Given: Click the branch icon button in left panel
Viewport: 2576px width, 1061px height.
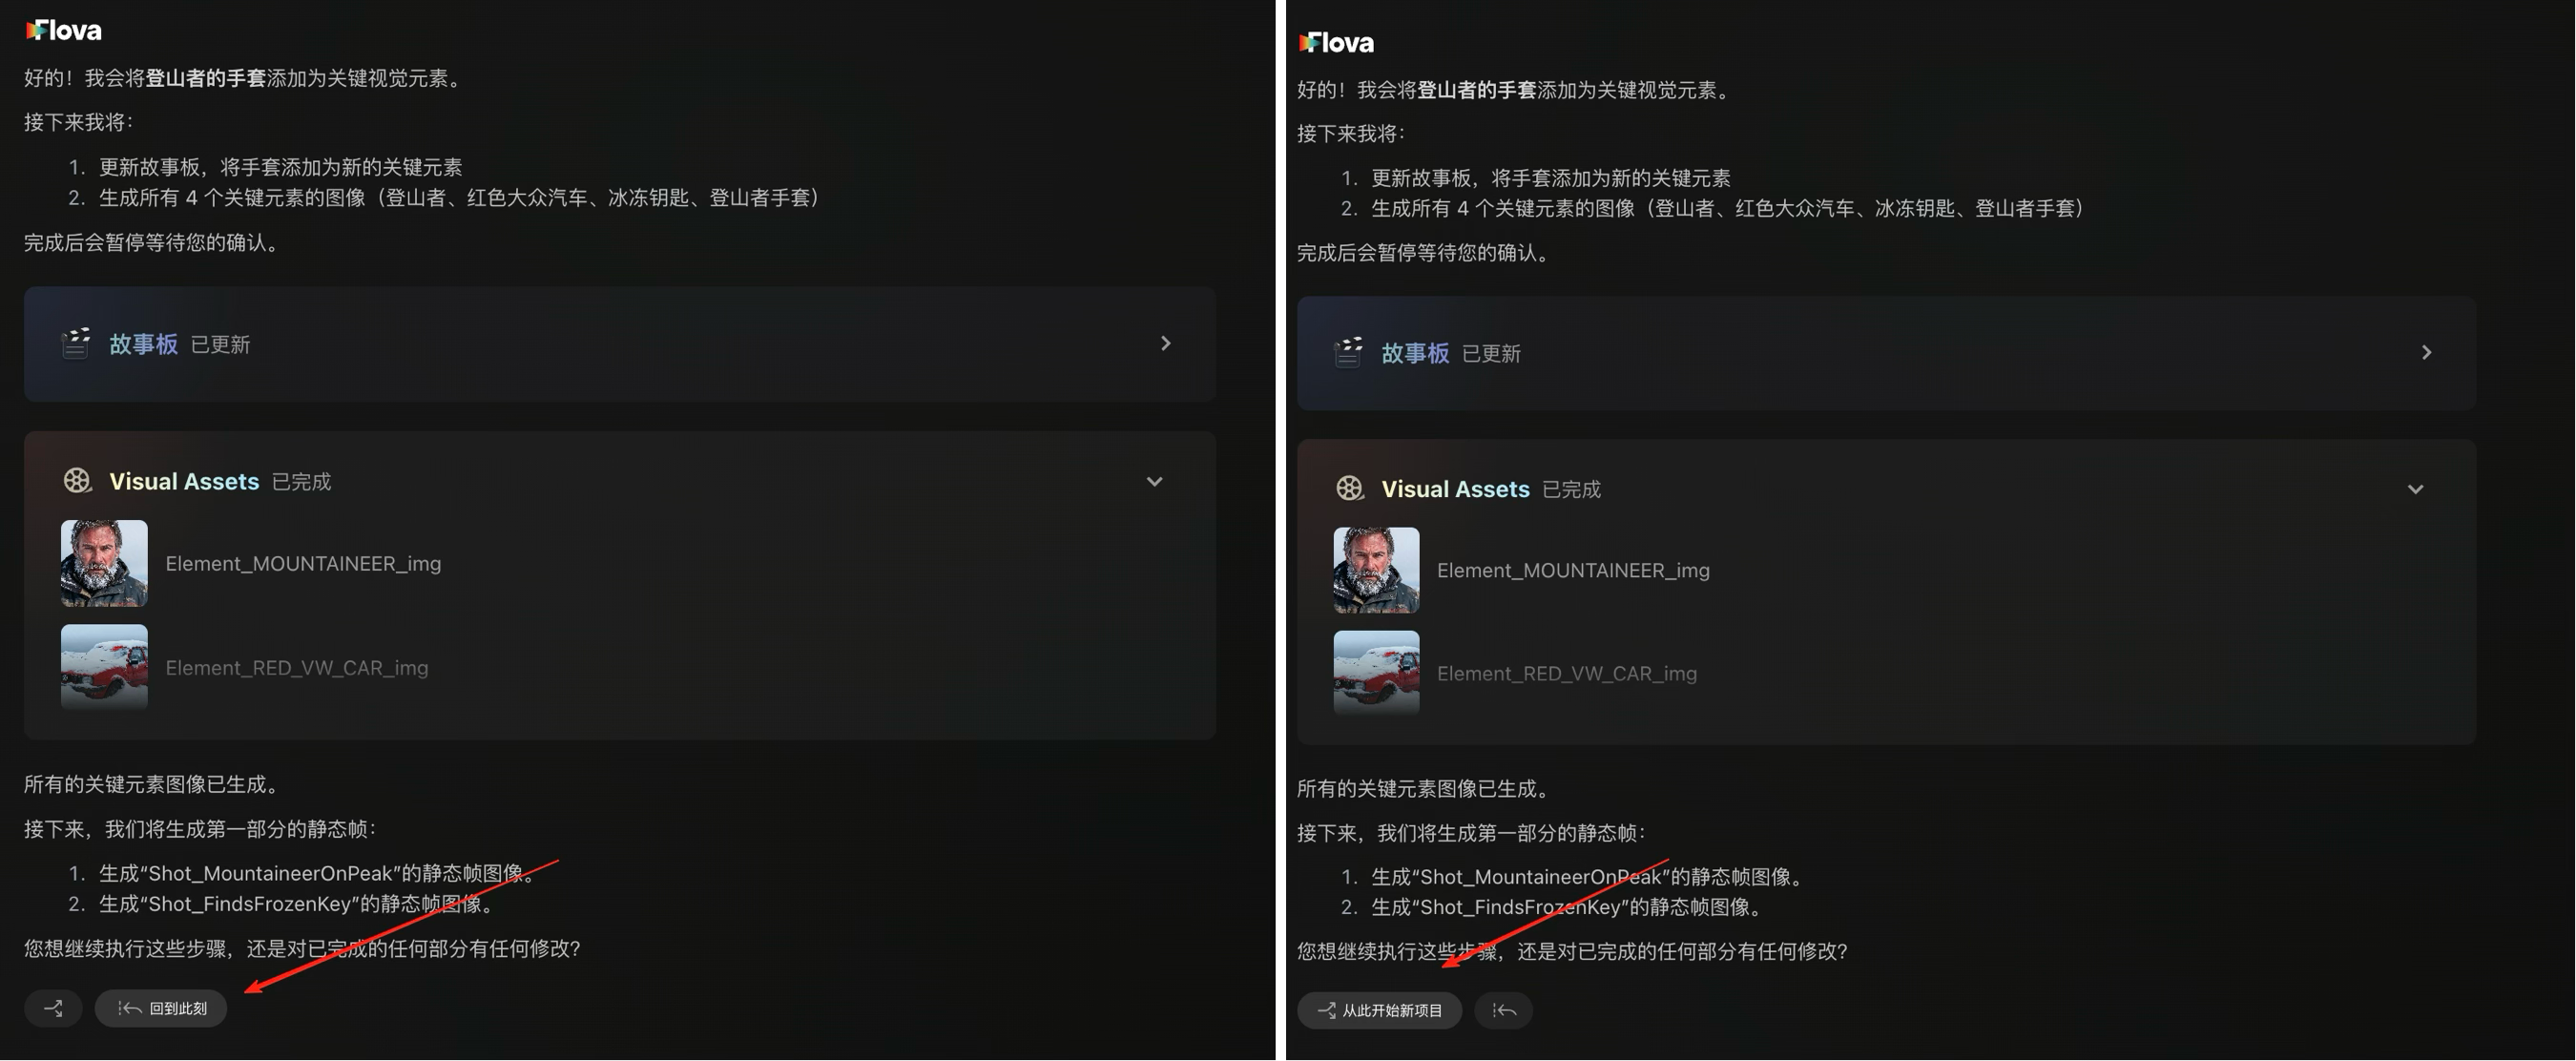Looking at the screenshot, I should pos(54,1008).
